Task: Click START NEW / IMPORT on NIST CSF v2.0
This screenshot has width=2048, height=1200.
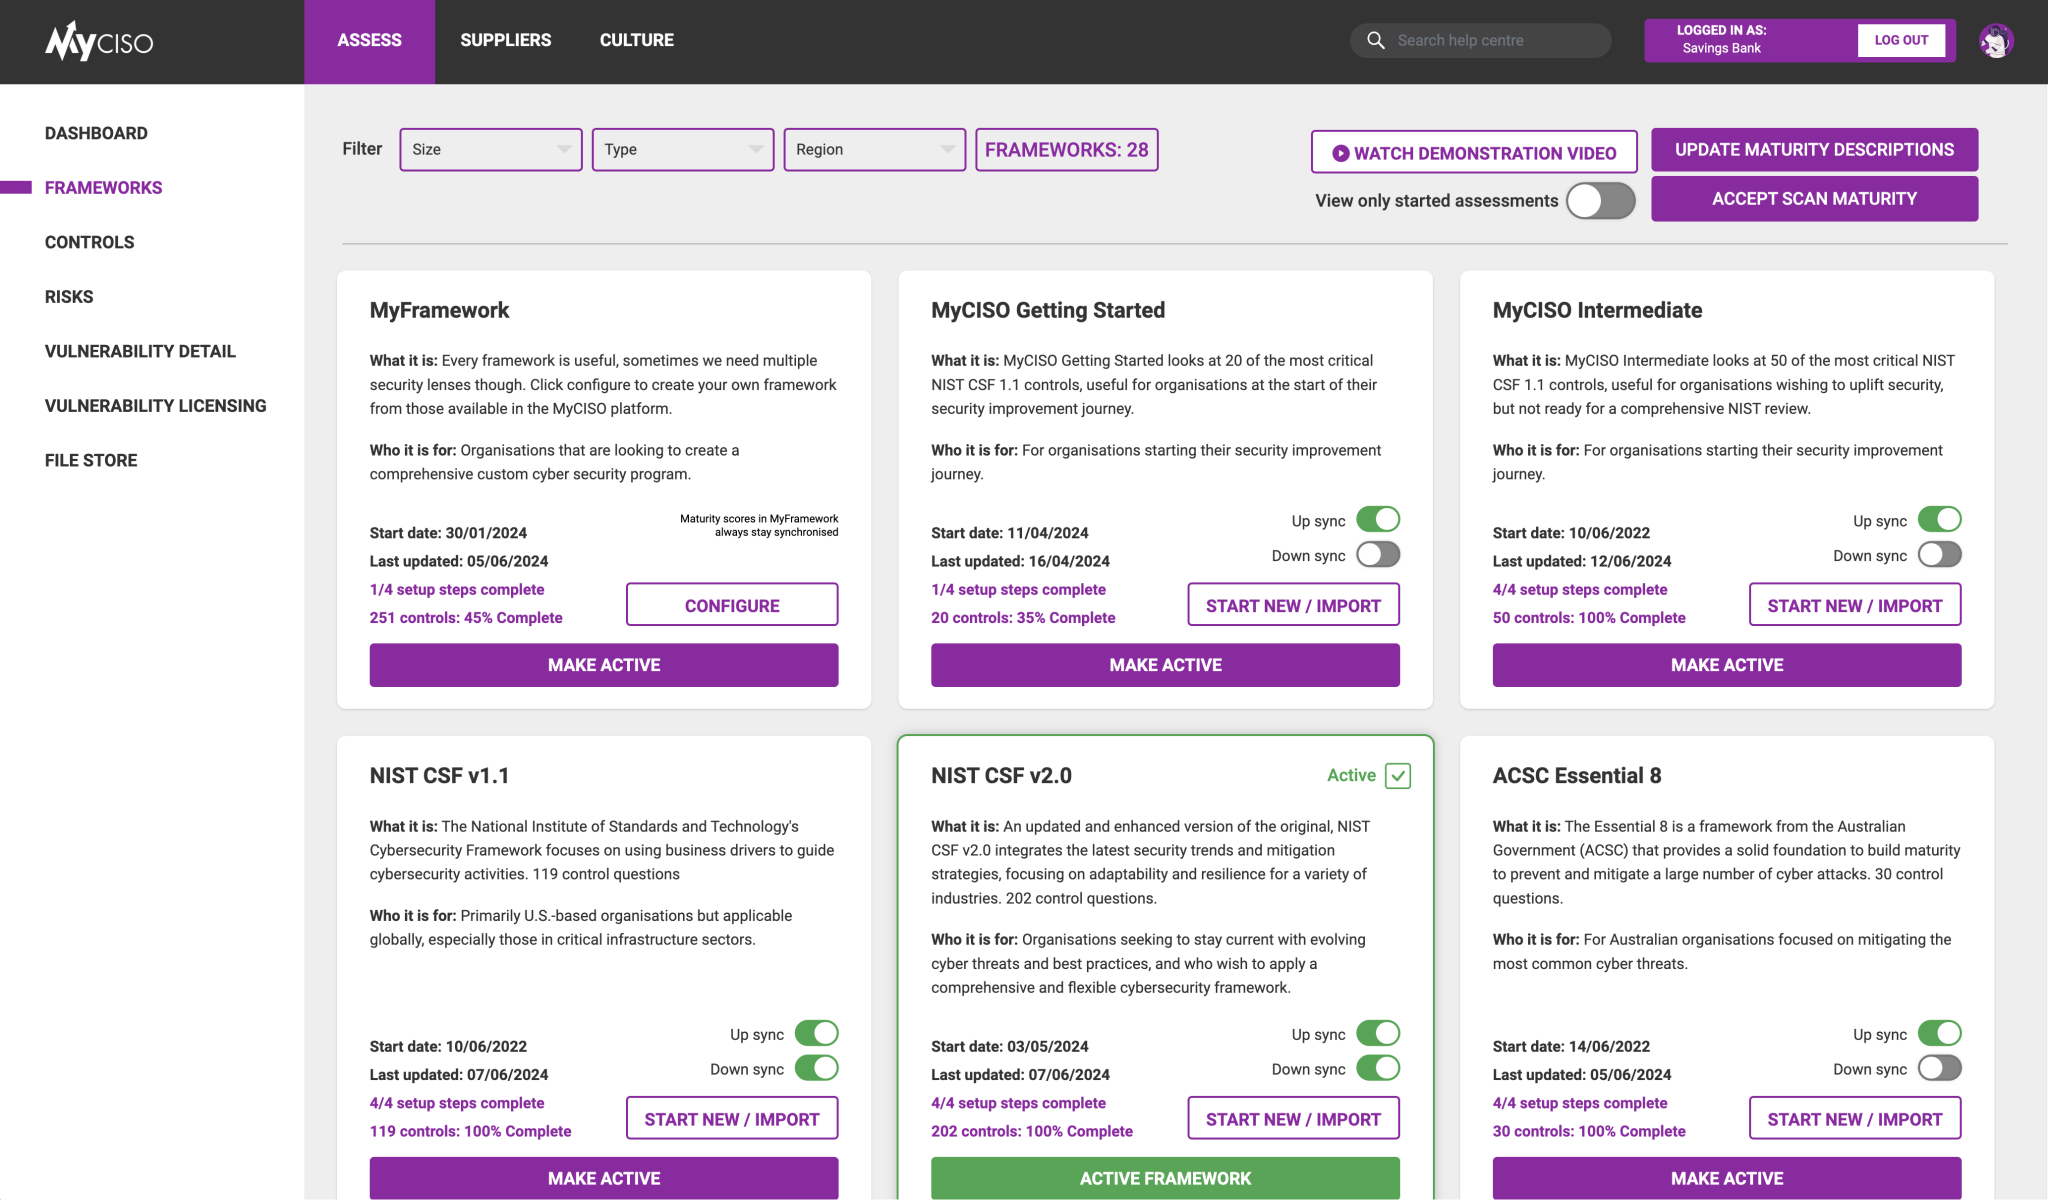Action: 1293,1119
